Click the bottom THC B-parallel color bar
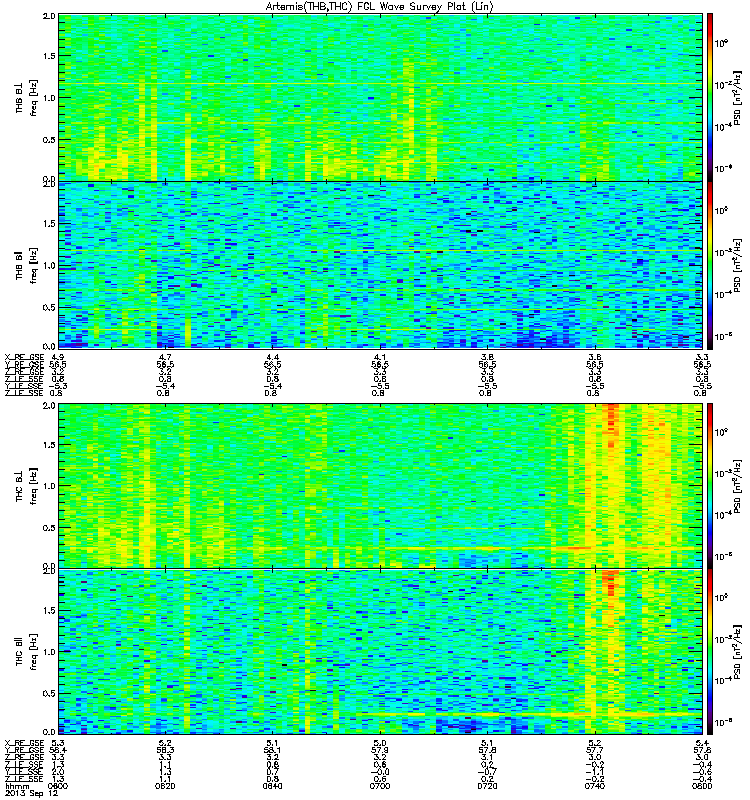Image resolution: width=750 pixels, height=800 pixels. pos(710,652)
